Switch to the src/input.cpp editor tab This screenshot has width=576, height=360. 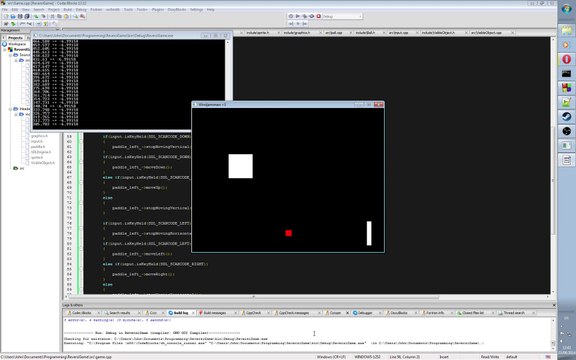[399, 33]
